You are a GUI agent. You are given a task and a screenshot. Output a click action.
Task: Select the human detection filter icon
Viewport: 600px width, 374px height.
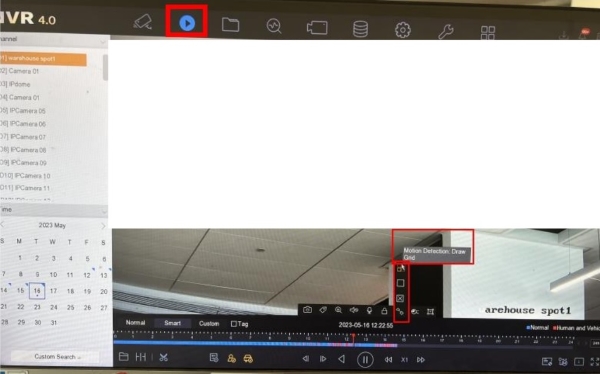point(232,359)
